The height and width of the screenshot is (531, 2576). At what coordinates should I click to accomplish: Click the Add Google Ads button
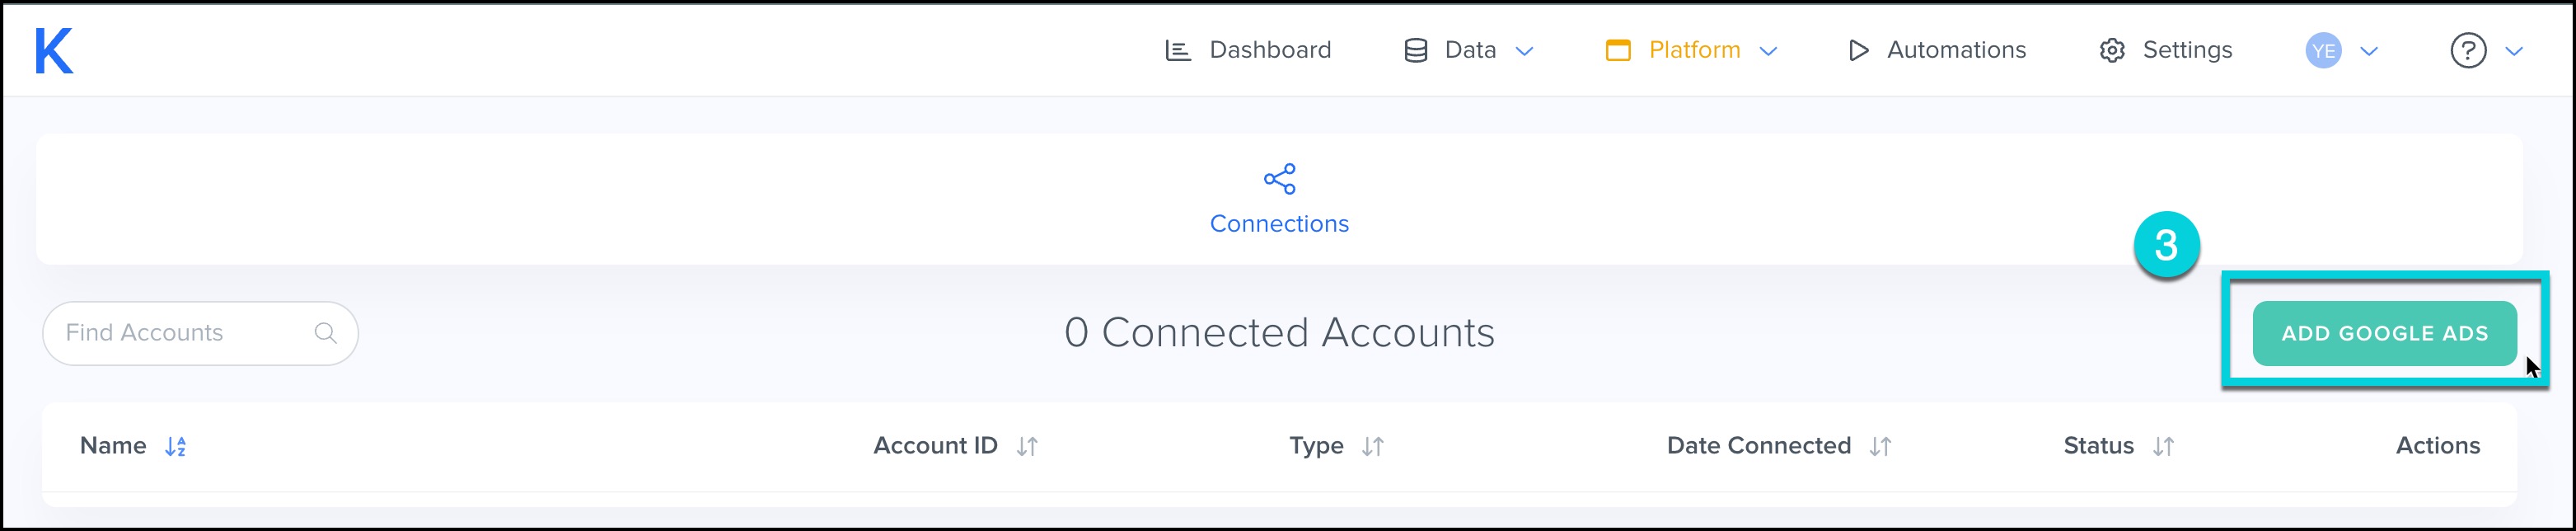[2384, 333]
